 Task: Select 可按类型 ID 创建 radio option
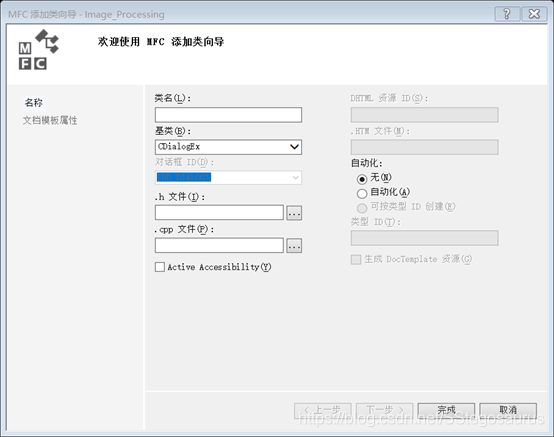pos(362,208)
